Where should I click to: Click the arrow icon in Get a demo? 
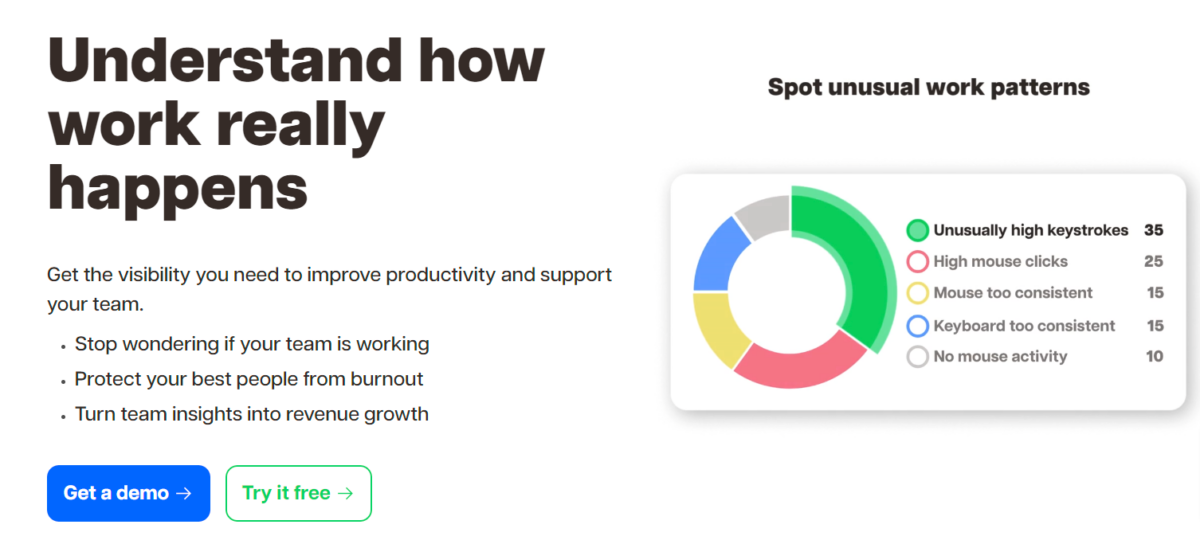[x=183, y=493]
